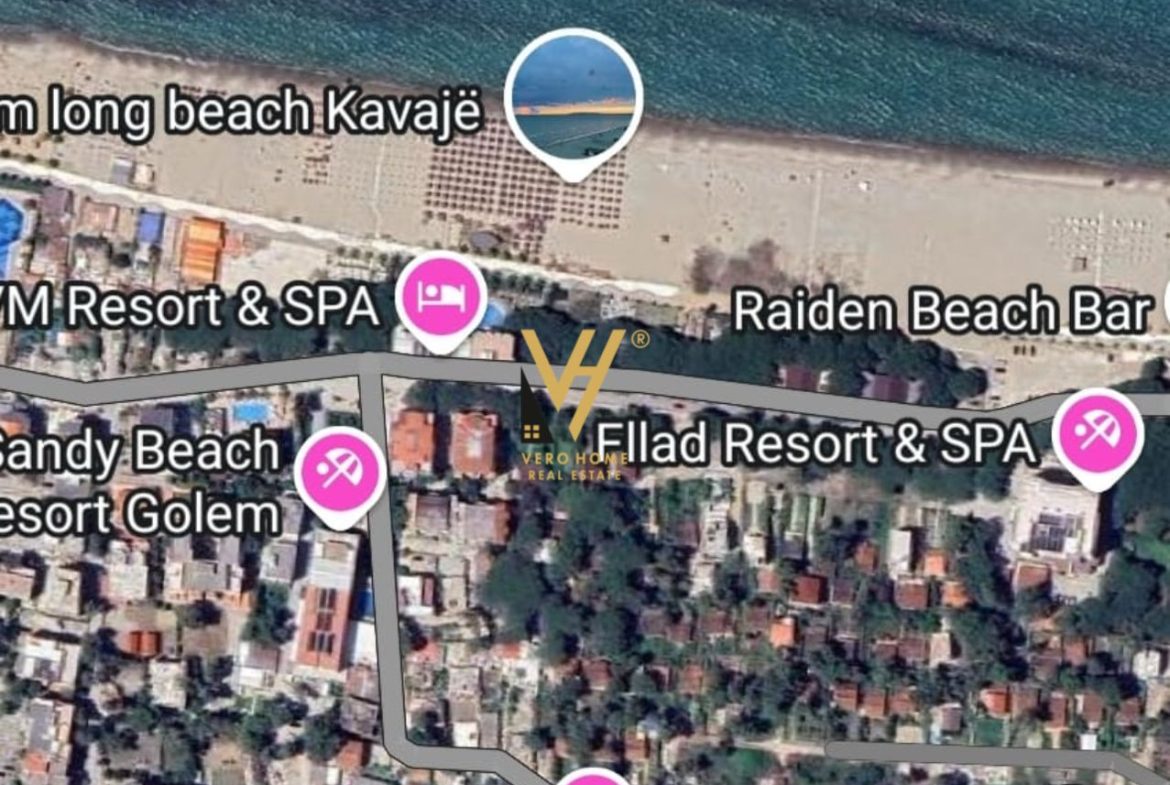The image size is (1170, 785).
Task: Click the T-junction where the vertical road meets the main road
Action: click(371, 365)
